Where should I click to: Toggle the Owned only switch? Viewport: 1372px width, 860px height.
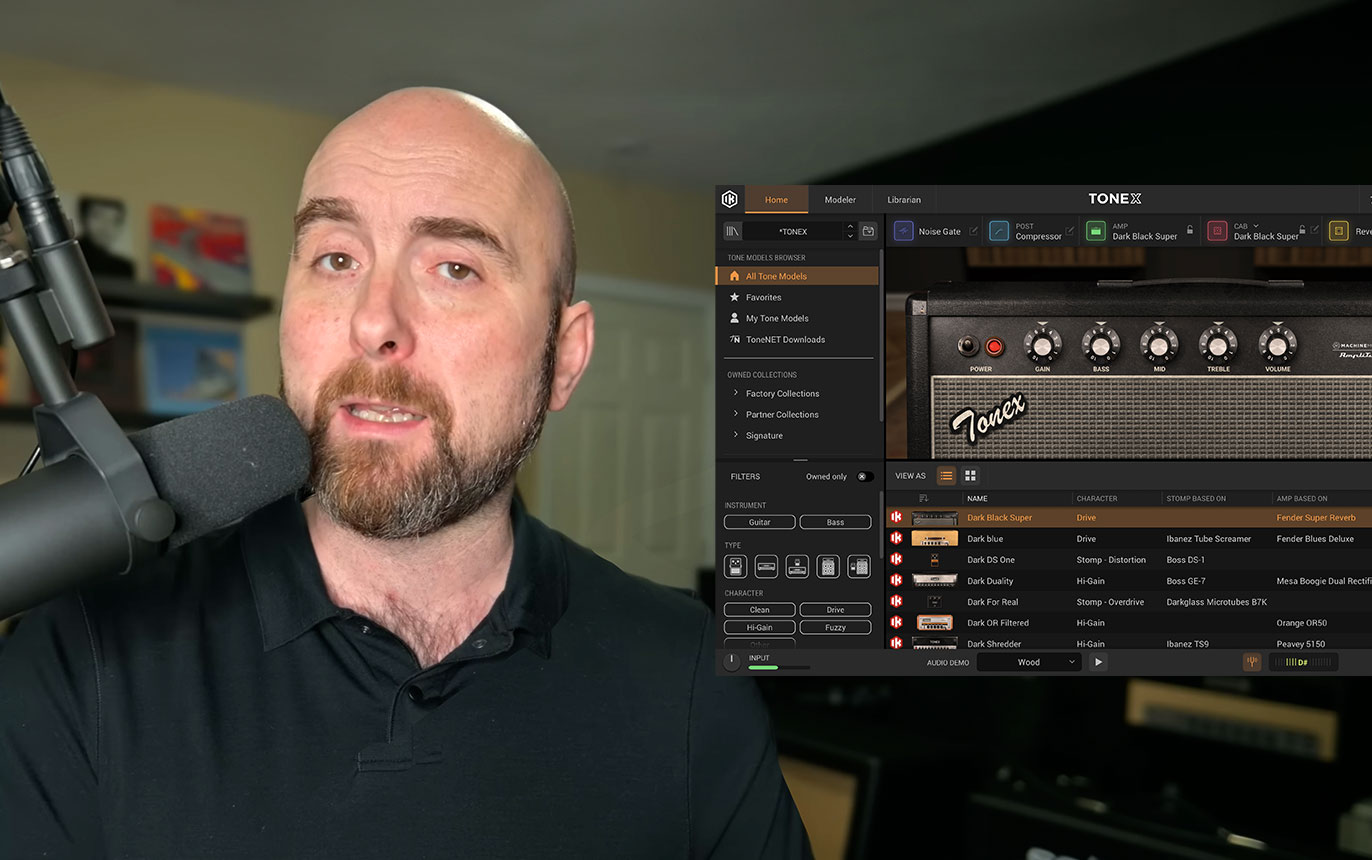click(864, 477)
